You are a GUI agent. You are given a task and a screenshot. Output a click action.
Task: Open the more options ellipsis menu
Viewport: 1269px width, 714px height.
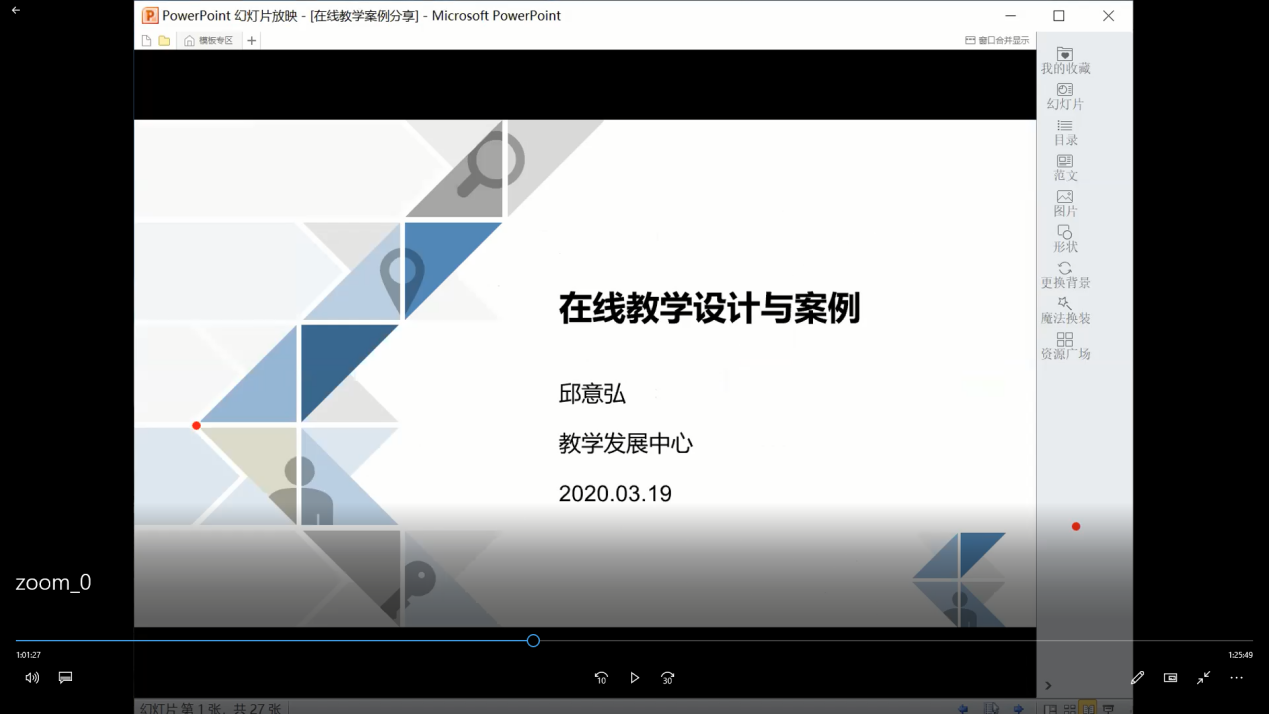tap(1237, 678)
